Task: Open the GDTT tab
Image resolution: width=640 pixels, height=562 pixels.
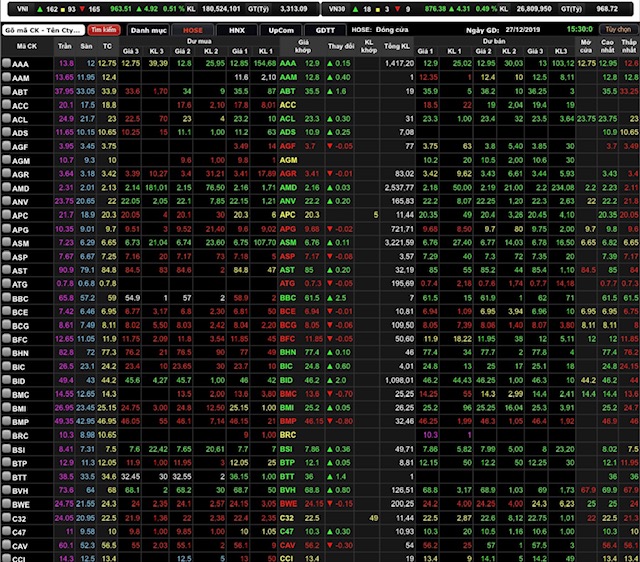Action: pyautogui.click(x=325, y=30)
